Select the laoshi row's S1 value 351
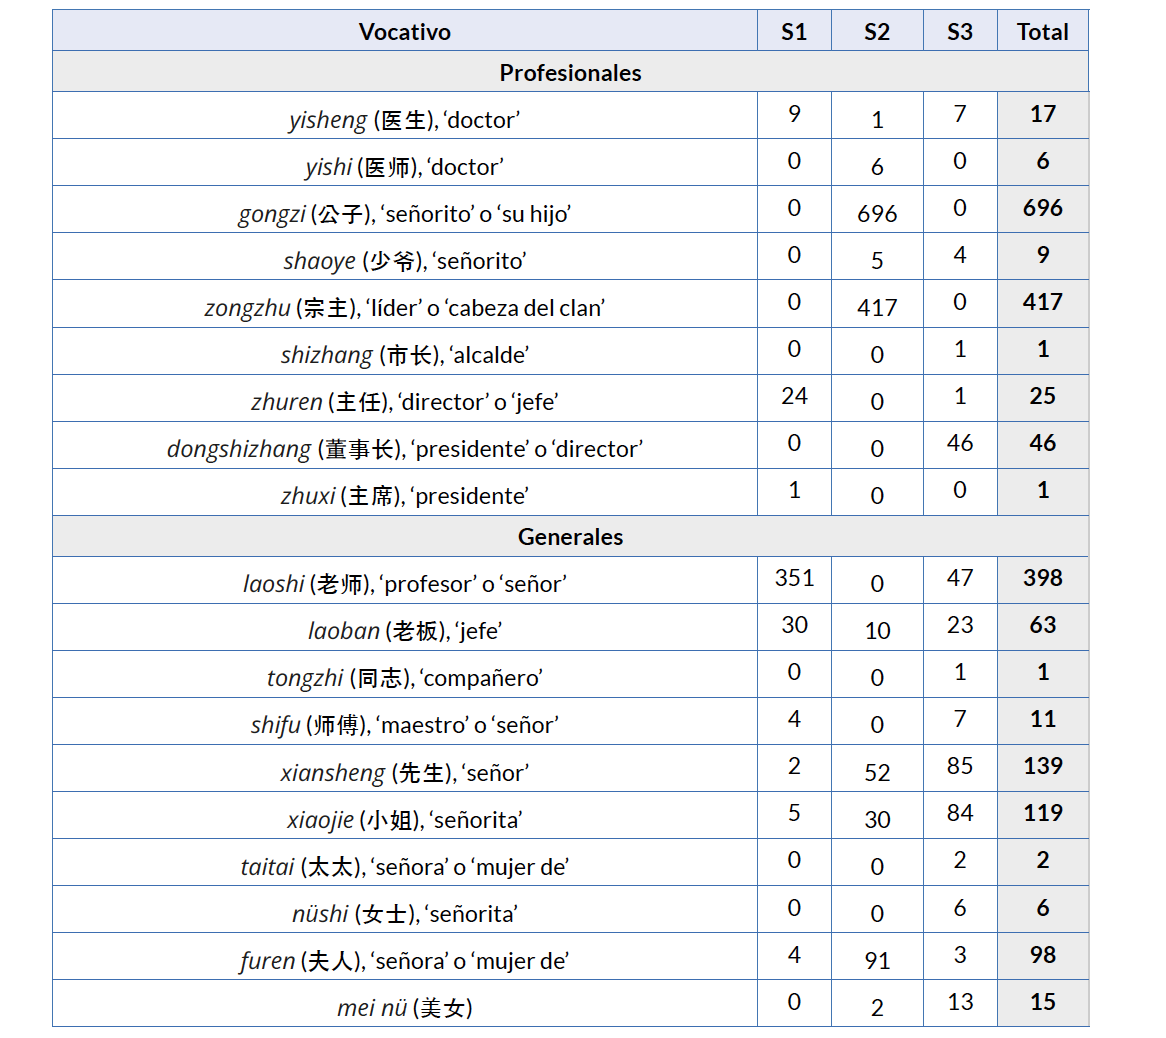Image resolution: width=1166 pixels, height=1038 pixels. pyautogui.click(x=794, y=578)
